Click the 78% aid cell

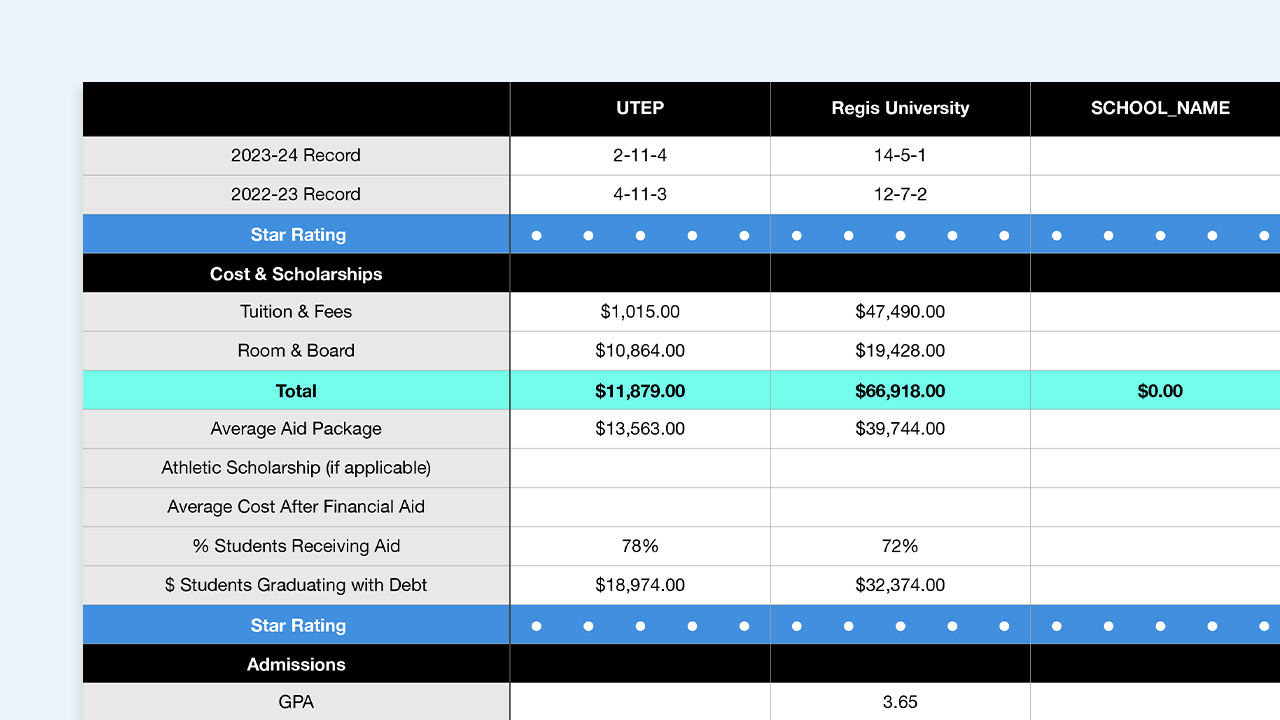[x=640, y=545]
